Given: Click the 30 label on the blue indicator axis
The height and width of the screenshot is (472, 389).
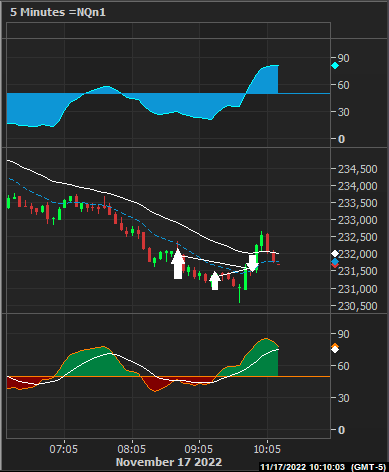Looking at the screenshot, I should tap(343, 112).
